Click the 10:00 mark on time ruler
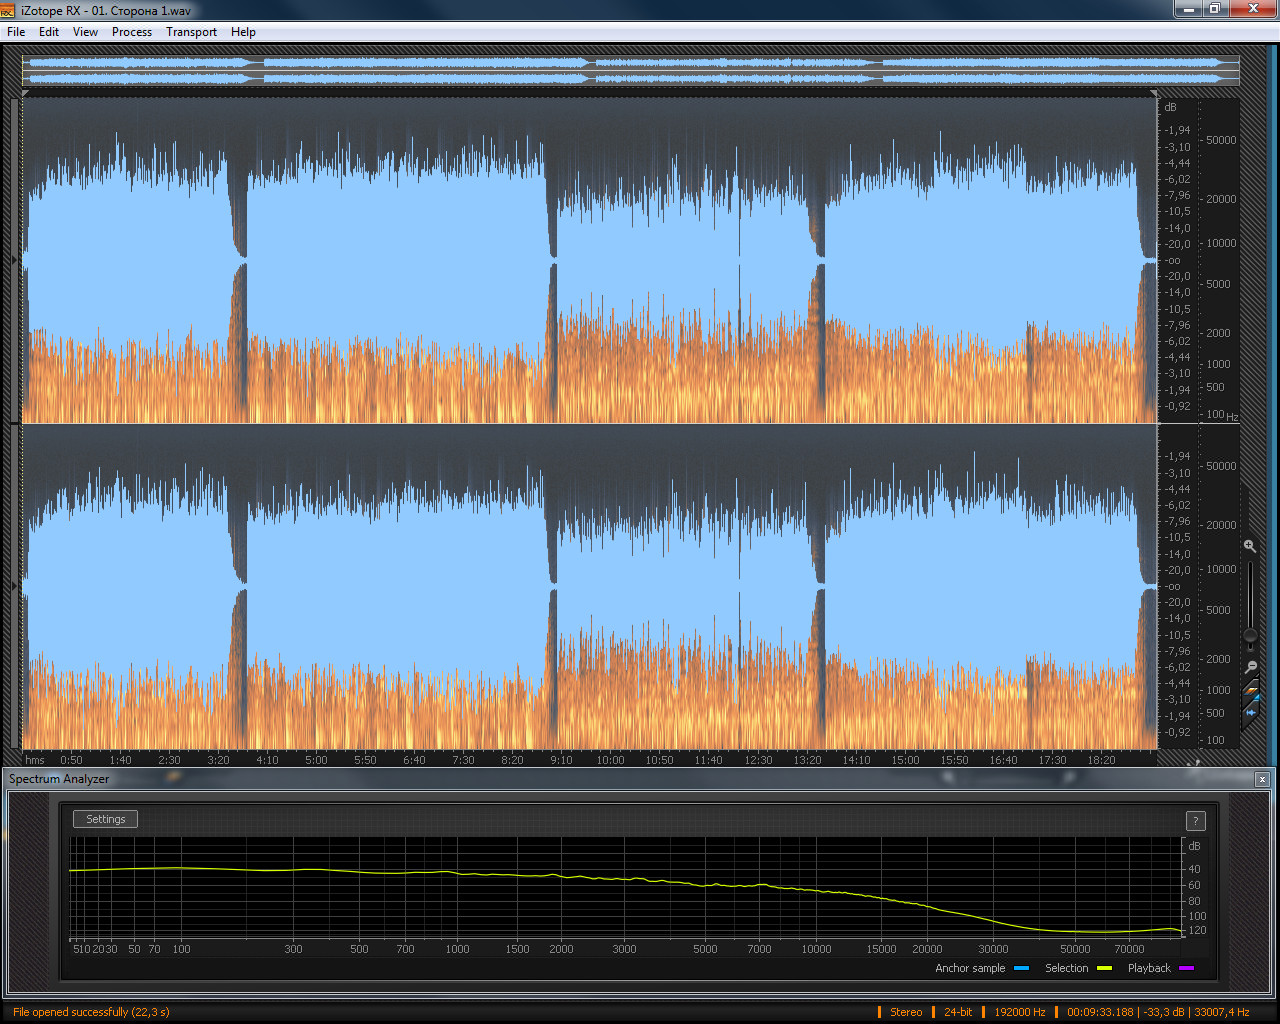 (610, 760)
